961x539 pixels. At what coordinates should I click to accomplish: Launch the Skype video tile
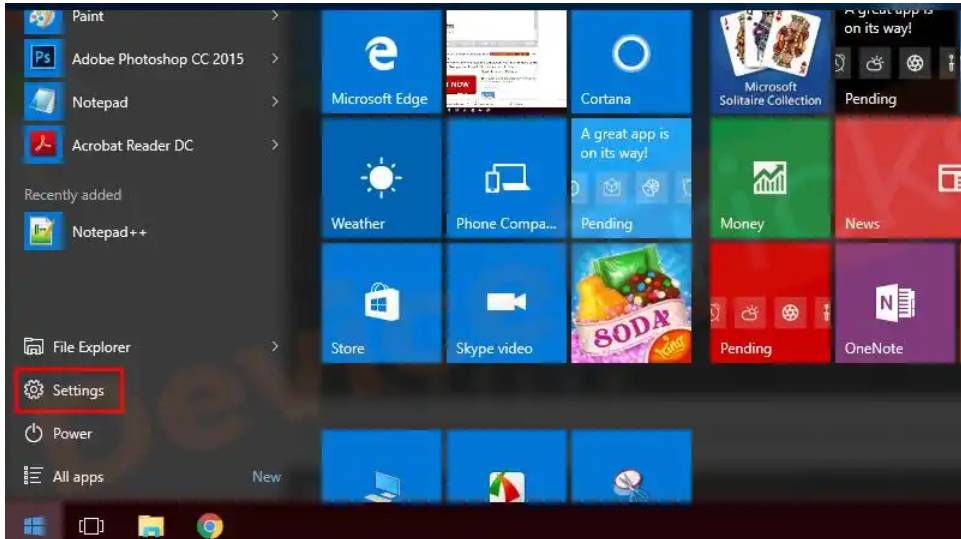[506, 303]
